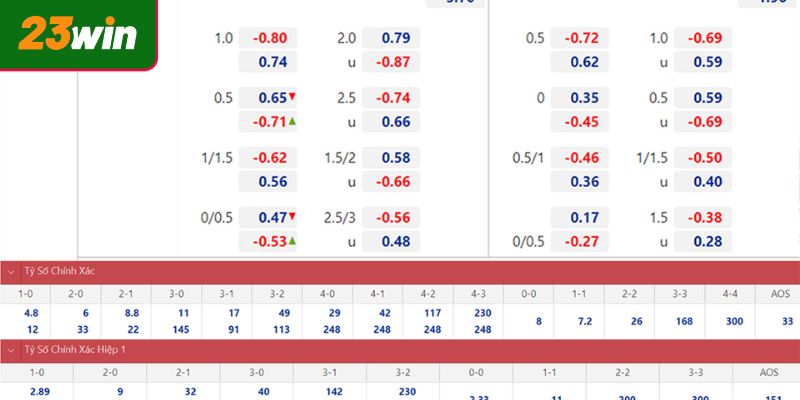
Task: Collapse the Tỷ Số Chính Xác Hiệp 1 section
Action: 11,350
